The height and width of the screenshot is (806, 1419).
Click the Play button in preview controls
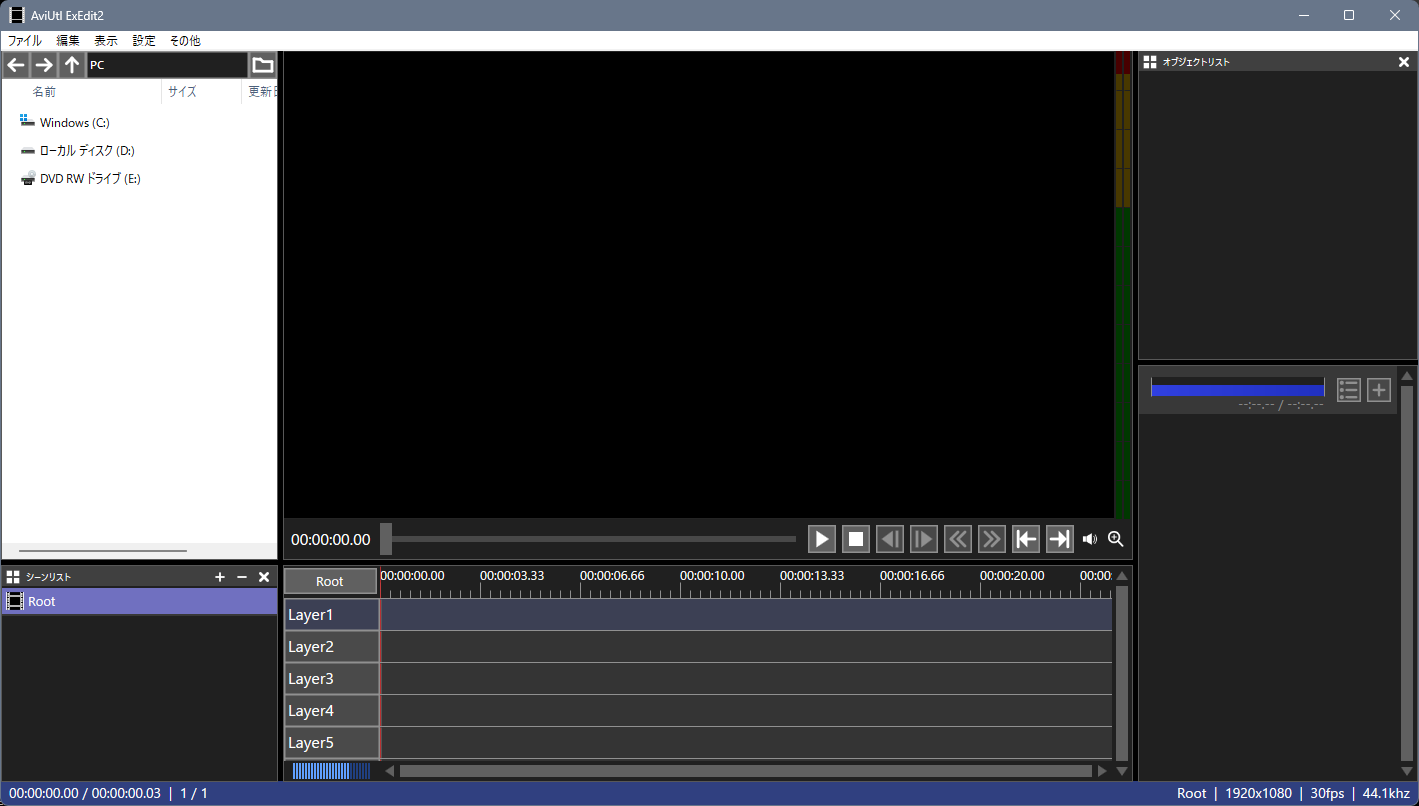[x=821, y=539]
